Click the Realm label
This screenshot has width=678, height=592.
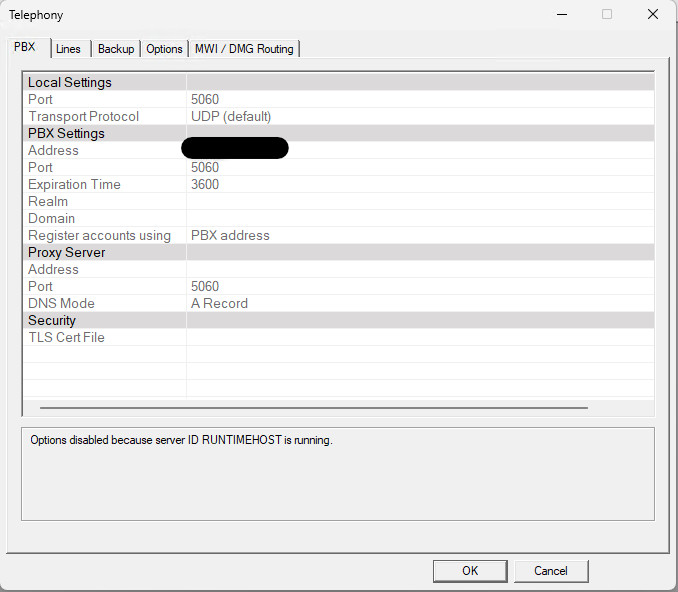[48, 202]
